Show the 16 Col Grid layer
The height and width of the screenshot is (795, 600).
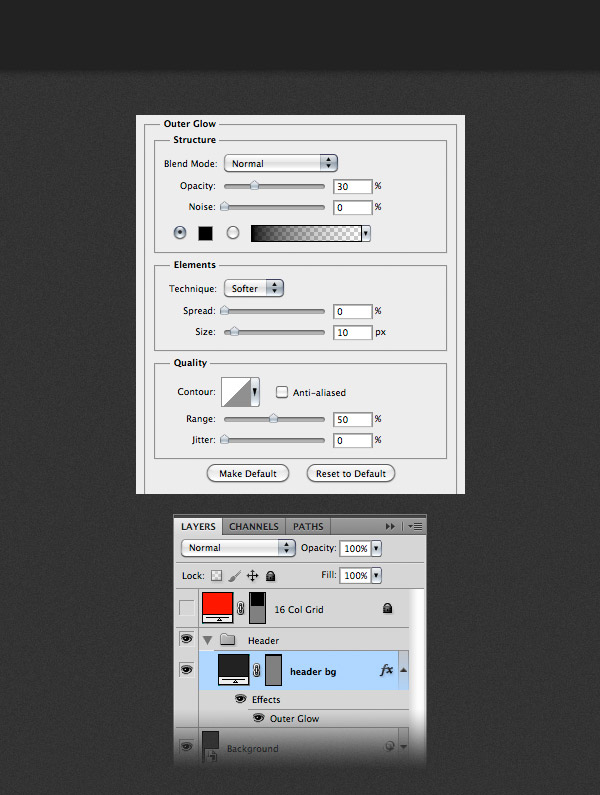187,608
